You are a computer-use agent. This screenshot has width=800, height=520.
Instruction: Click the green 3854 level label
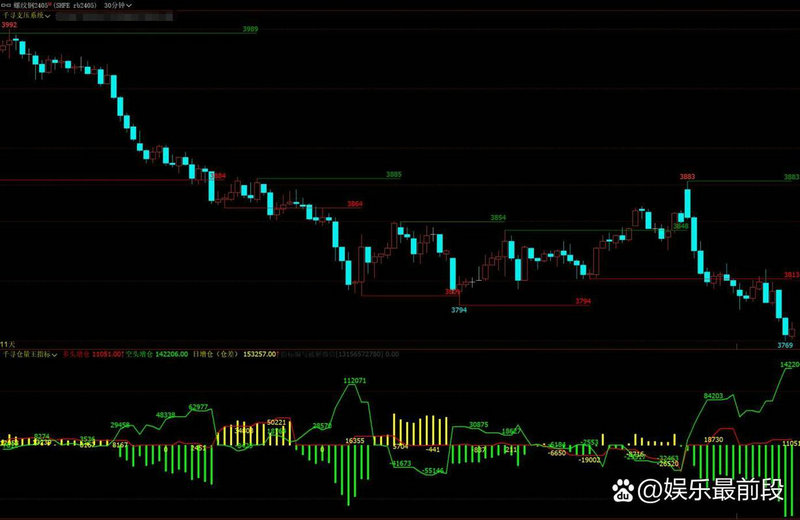pos(497,218)
